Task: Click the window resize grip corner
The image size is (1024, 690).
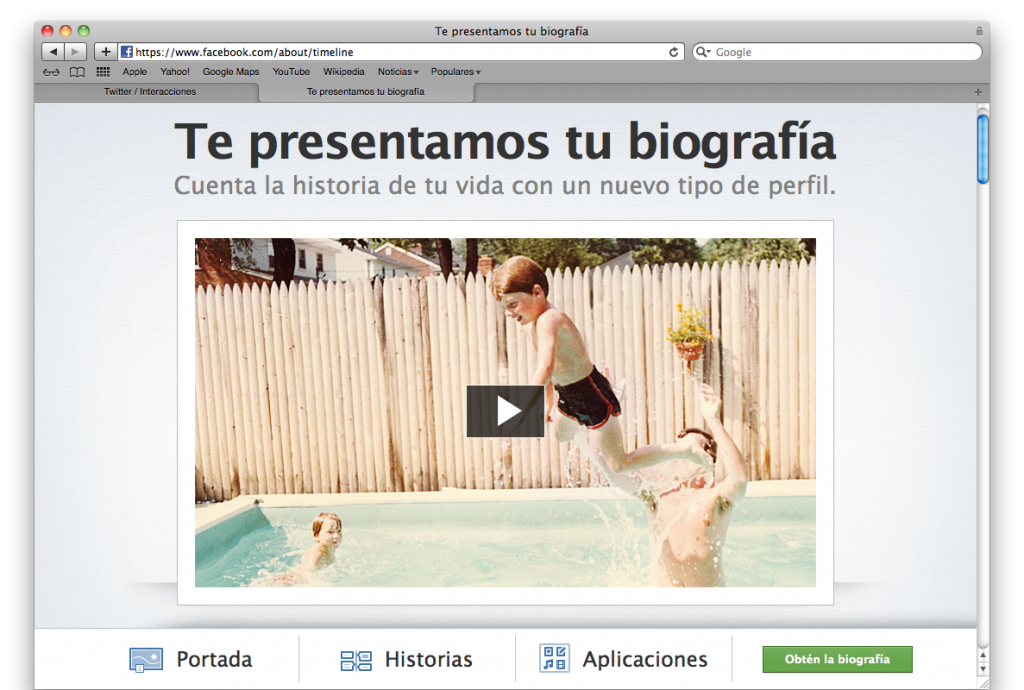Action: point(983,683)
